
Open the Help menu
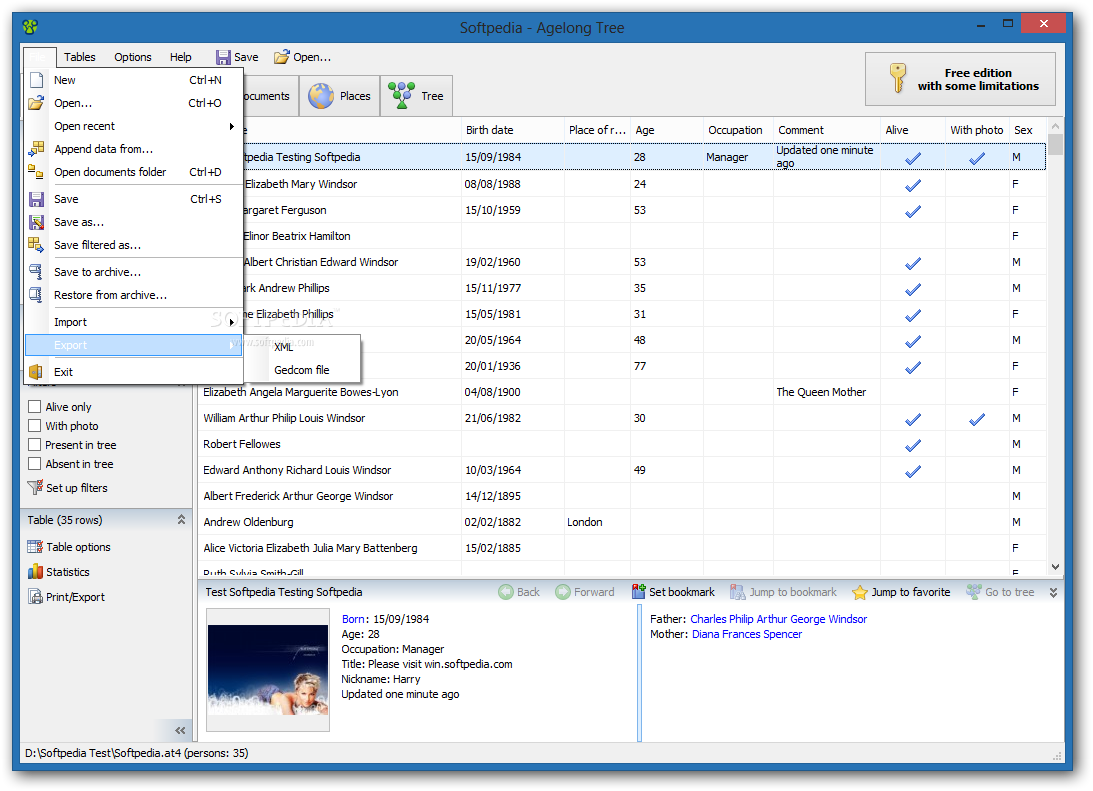point(181,57)
